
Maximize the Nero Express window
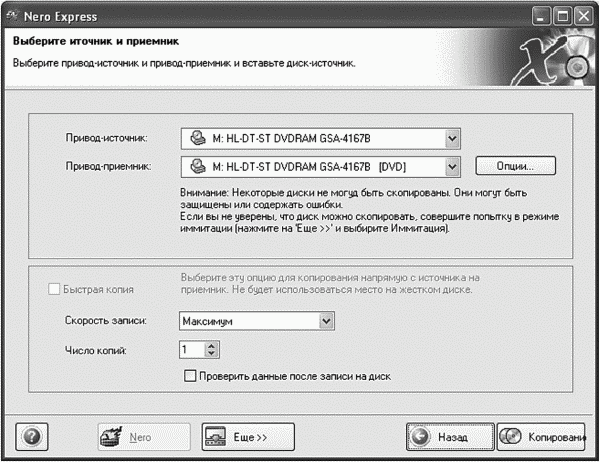(562, 16)
